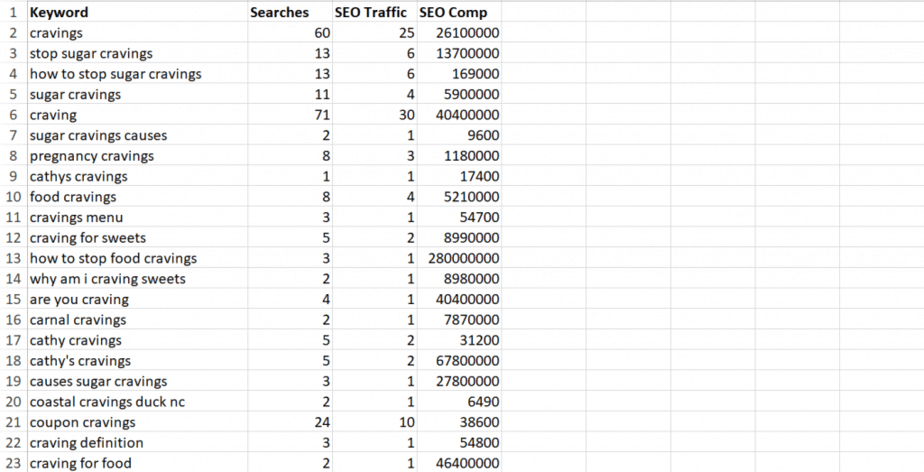The width and height of the screenshot is (924, 472).
Task: Click the 'why am i craving sweets' cell
Action: click(107, 279)
